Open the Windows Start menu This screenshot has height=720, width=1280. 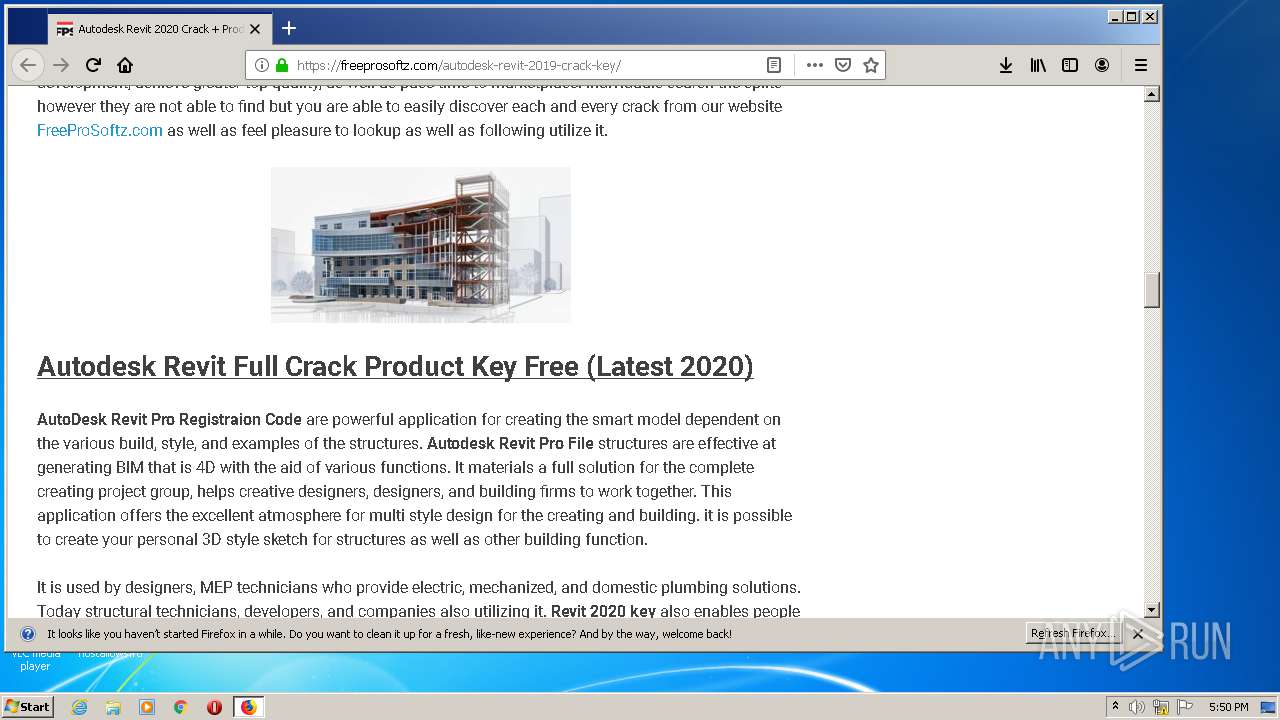[28, 706]
